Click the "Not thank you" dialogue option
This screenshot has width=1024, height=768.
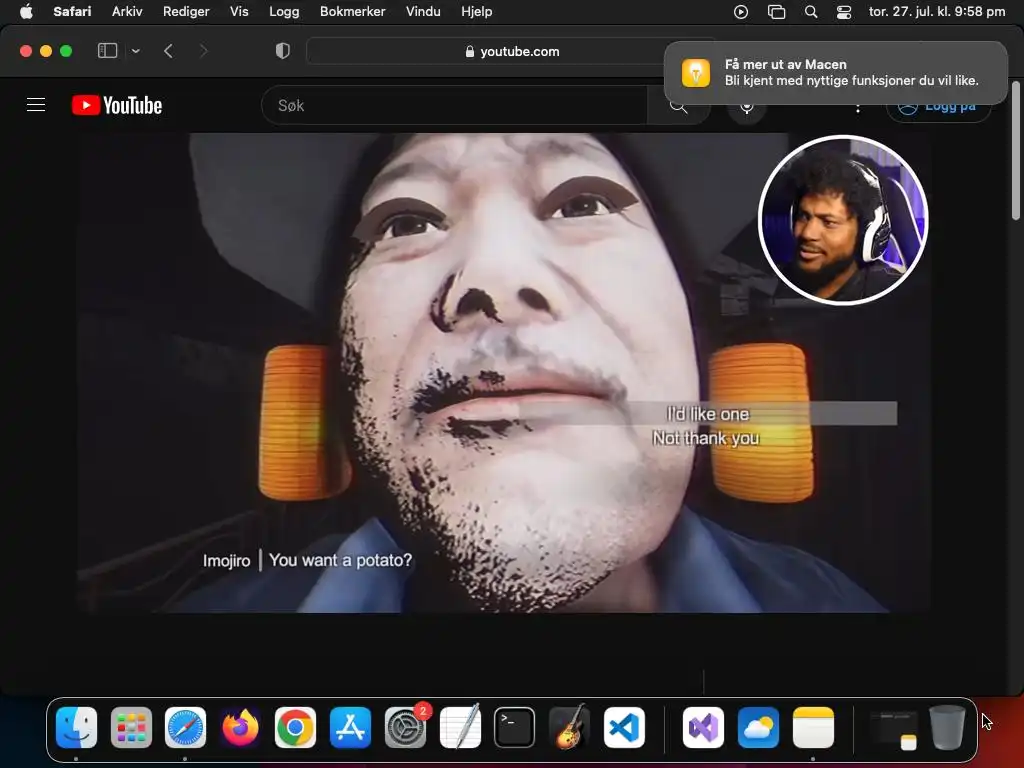point(706,438)
